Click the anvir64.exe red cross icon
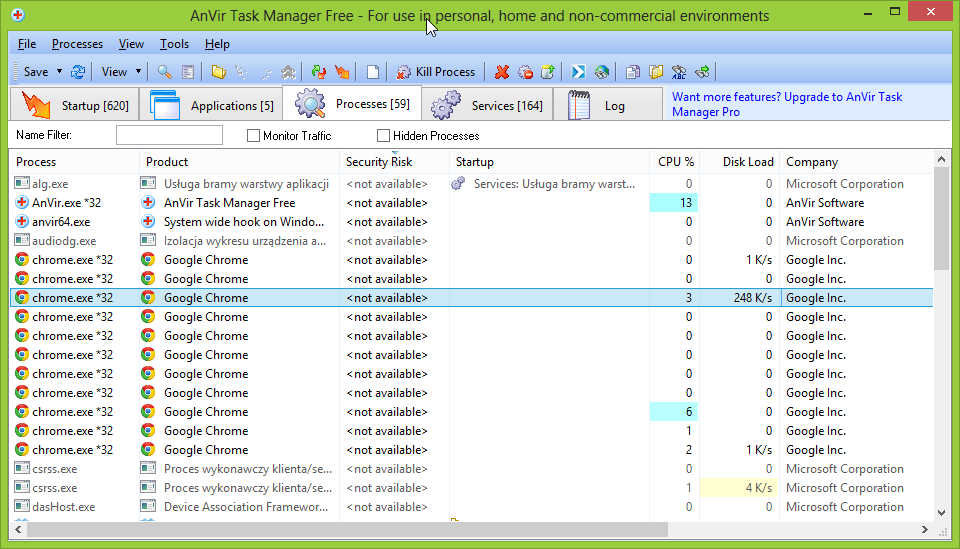The height and width of the screenshot is (549, 960). pyautogui.click(x=22, y=222)
